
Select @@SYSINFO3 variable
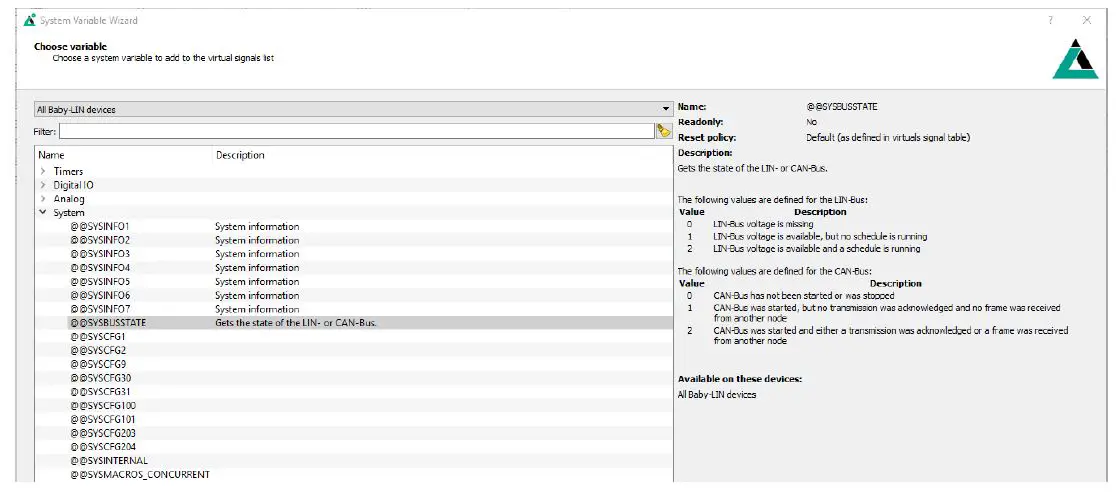[100, 254]
